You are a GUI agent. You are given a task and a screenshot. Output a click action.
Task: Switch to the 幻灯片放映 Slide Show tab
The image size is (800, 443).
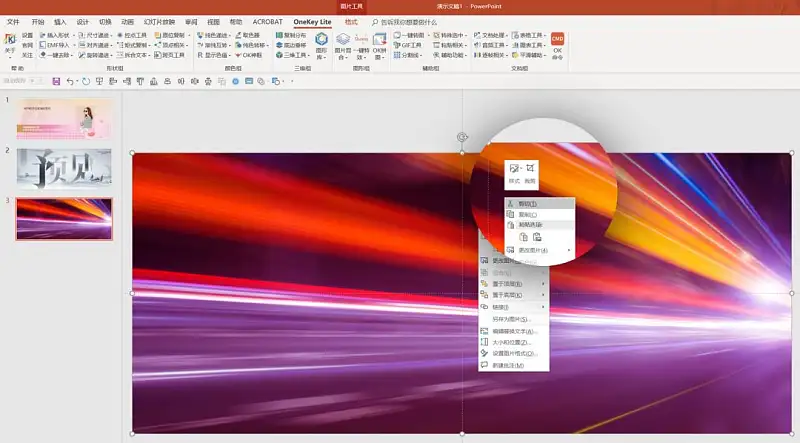[159, 22]
